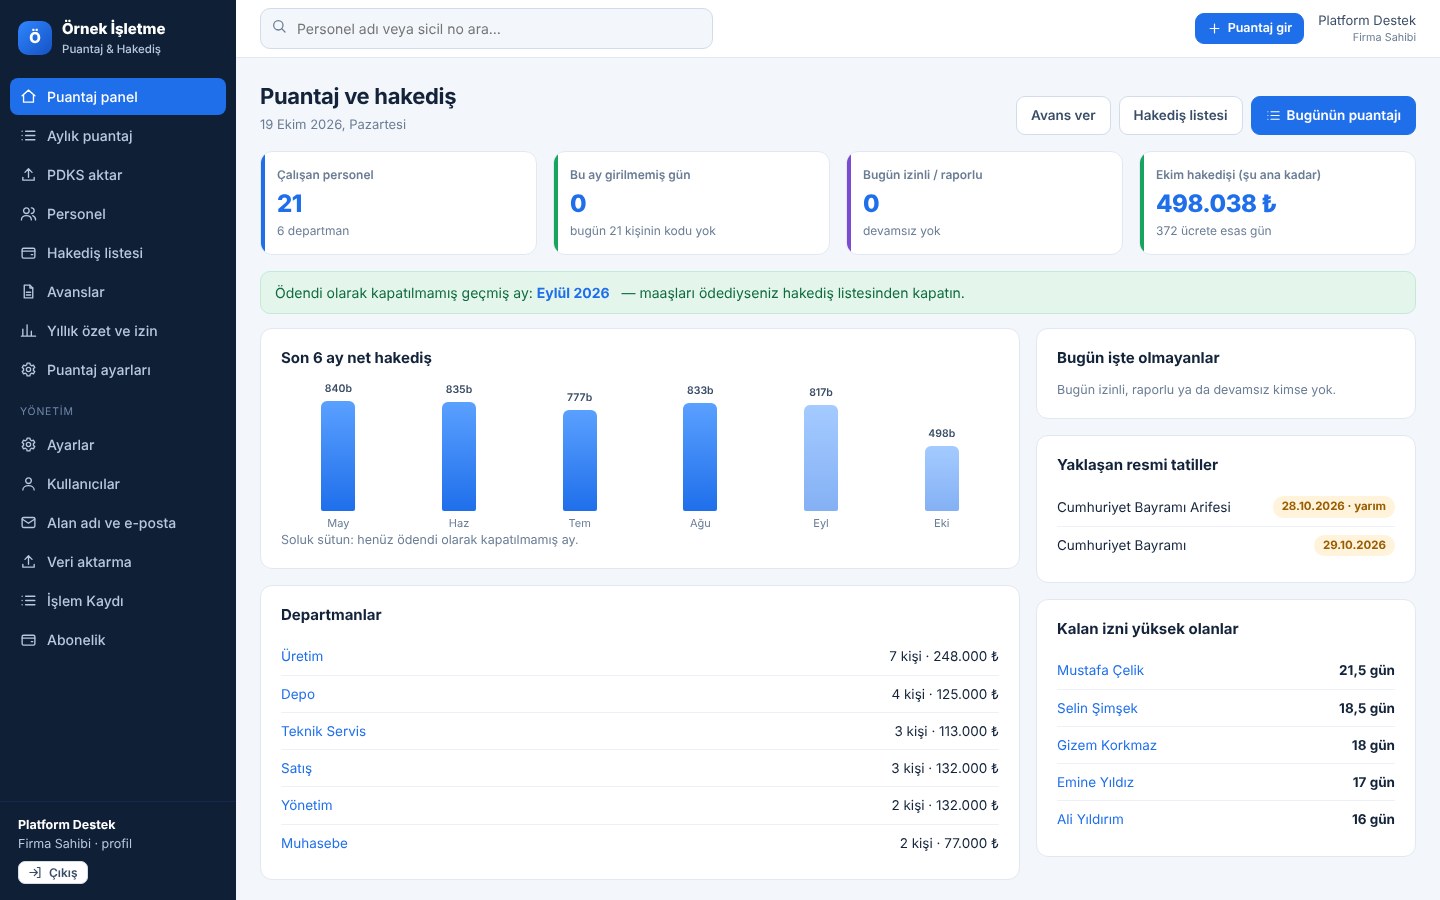Click the gear icon beside Ayarlar

[x=28, y=445]
